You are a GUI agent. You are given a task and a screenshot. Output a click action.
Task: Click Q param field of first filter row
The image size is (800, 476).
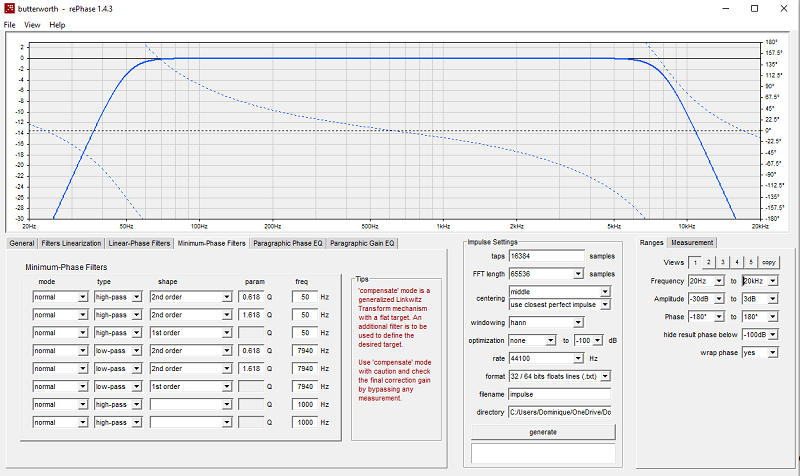pos(251,297)
